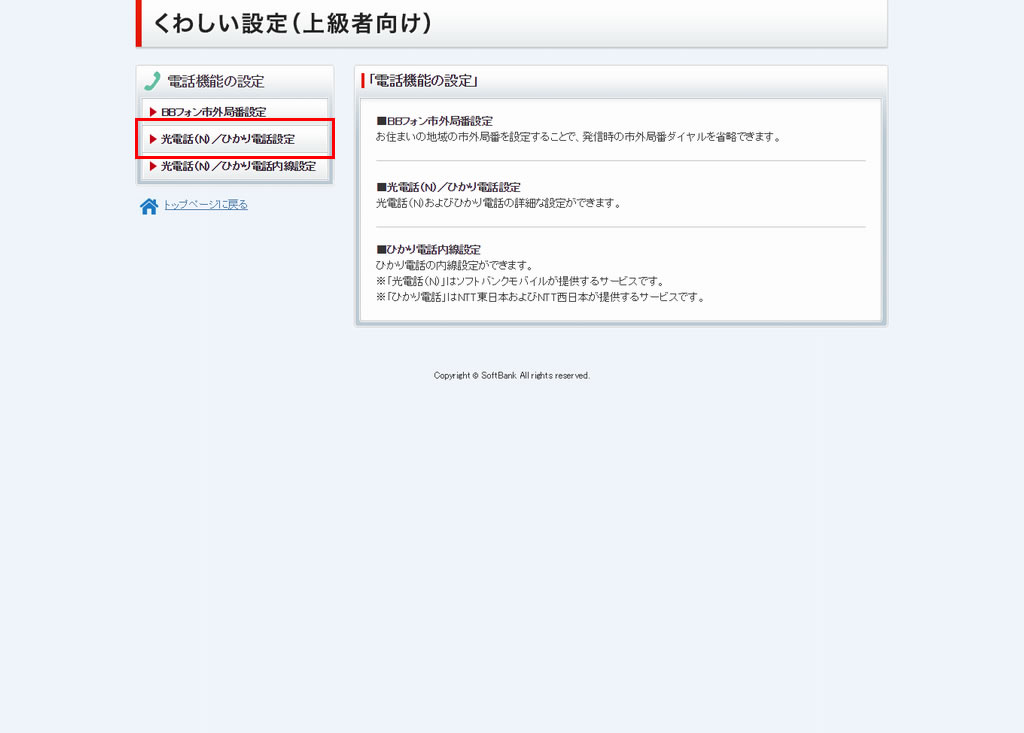Go back via トップページに戻る link
Image resolution: width=1024 pixels, height=733 pixels.
[x=205, y=205]
